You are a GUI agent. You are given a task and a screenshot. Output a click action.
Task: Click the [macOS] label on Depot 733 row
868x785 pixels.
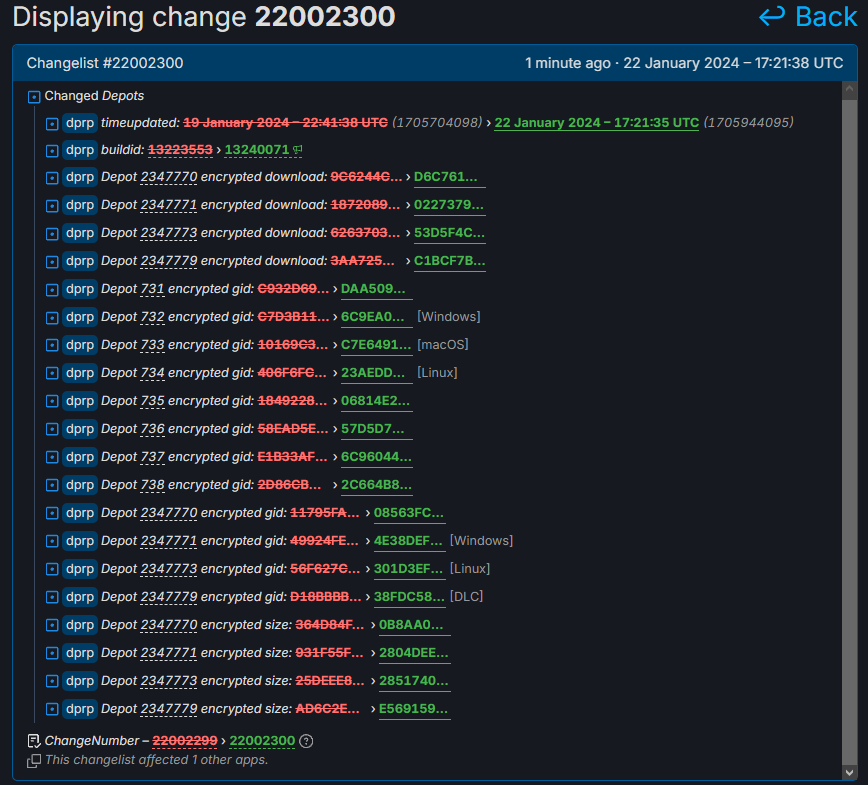click(443, 344)
